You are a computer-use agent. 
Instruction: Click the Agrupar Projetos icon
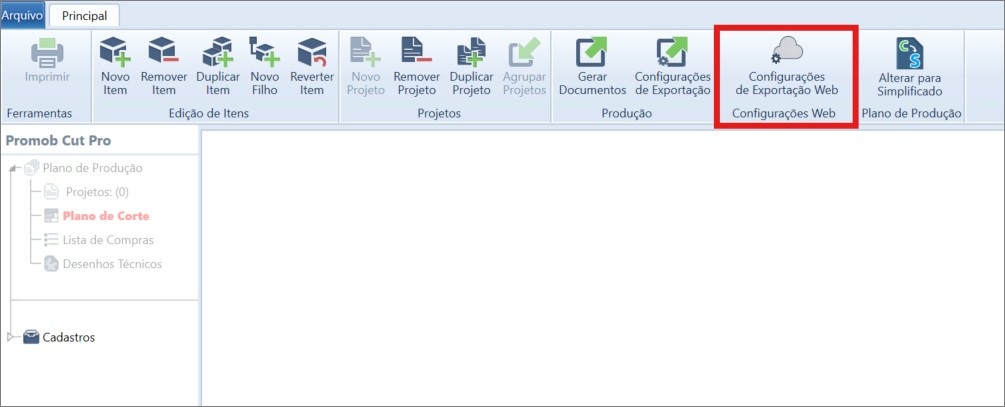[x=524, y=53]
